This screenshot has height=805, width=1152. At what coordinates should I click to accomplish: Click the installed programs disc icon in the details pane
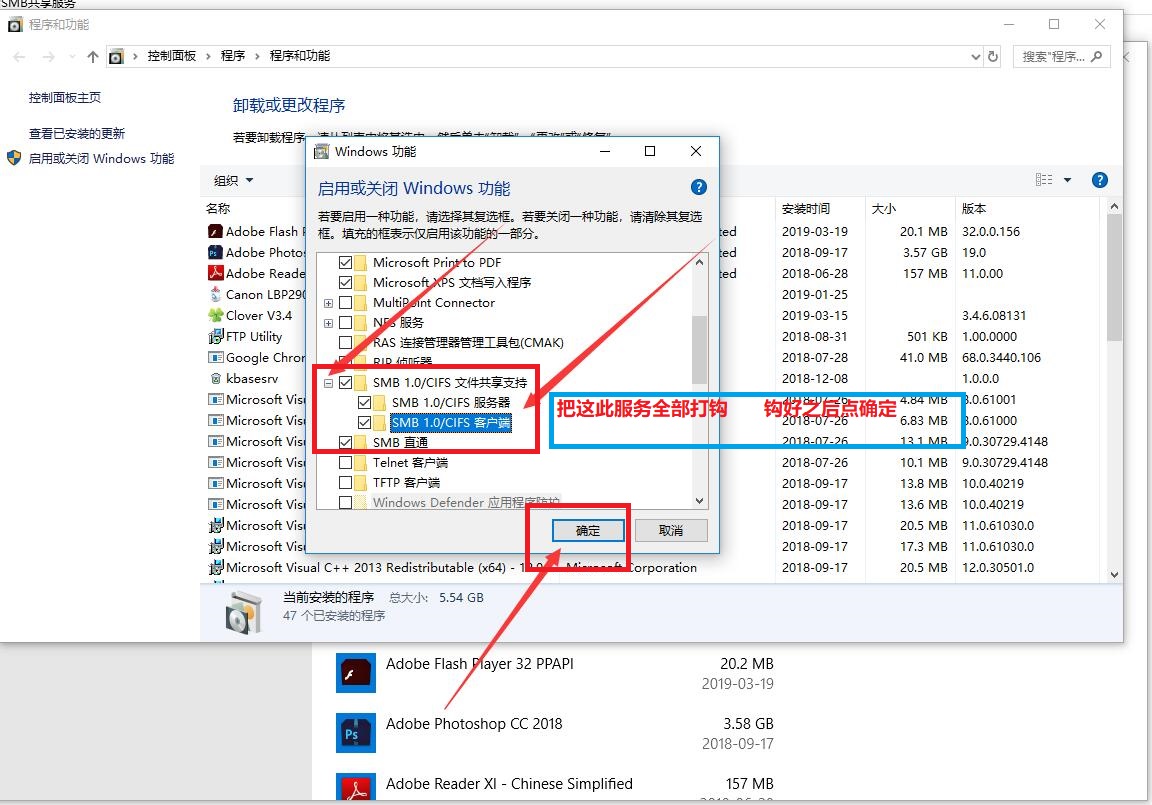click(x=243, y=612)
